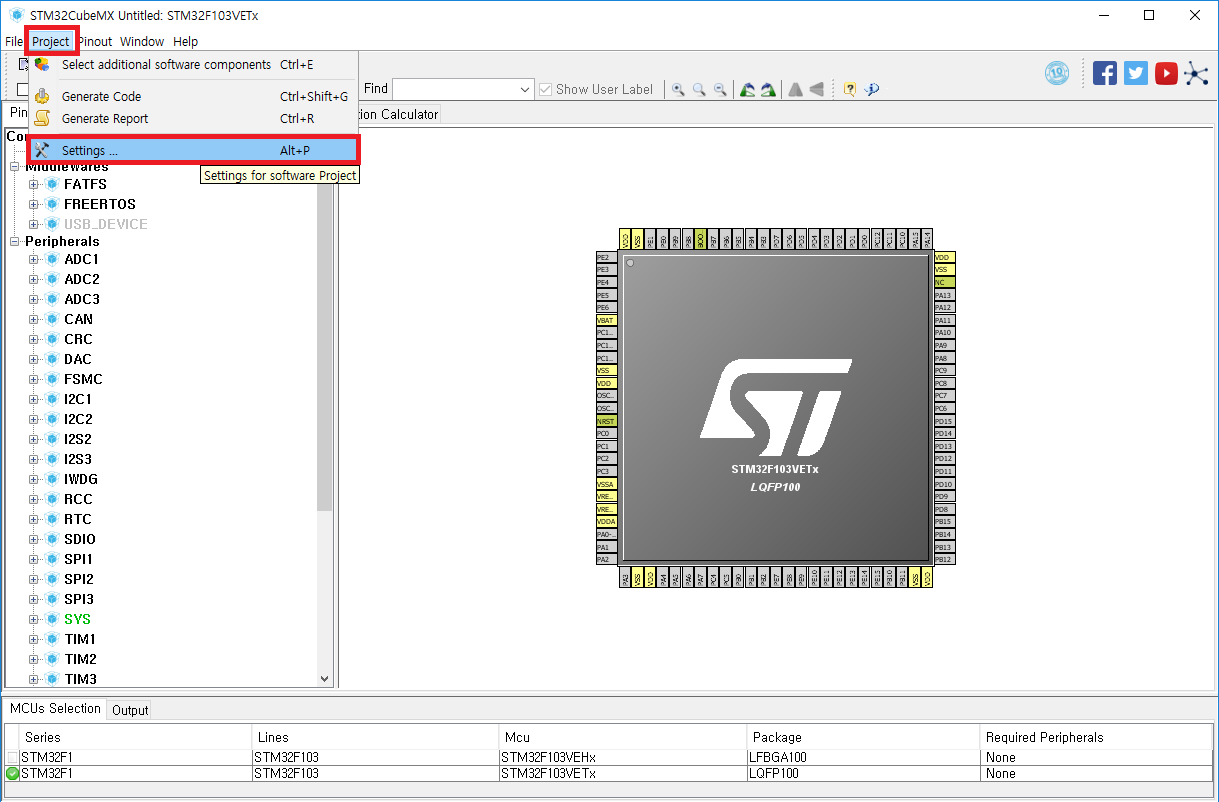Click the ST community network icon
This screenshot has height=802, width=1219.
[x=1196, y=73]
